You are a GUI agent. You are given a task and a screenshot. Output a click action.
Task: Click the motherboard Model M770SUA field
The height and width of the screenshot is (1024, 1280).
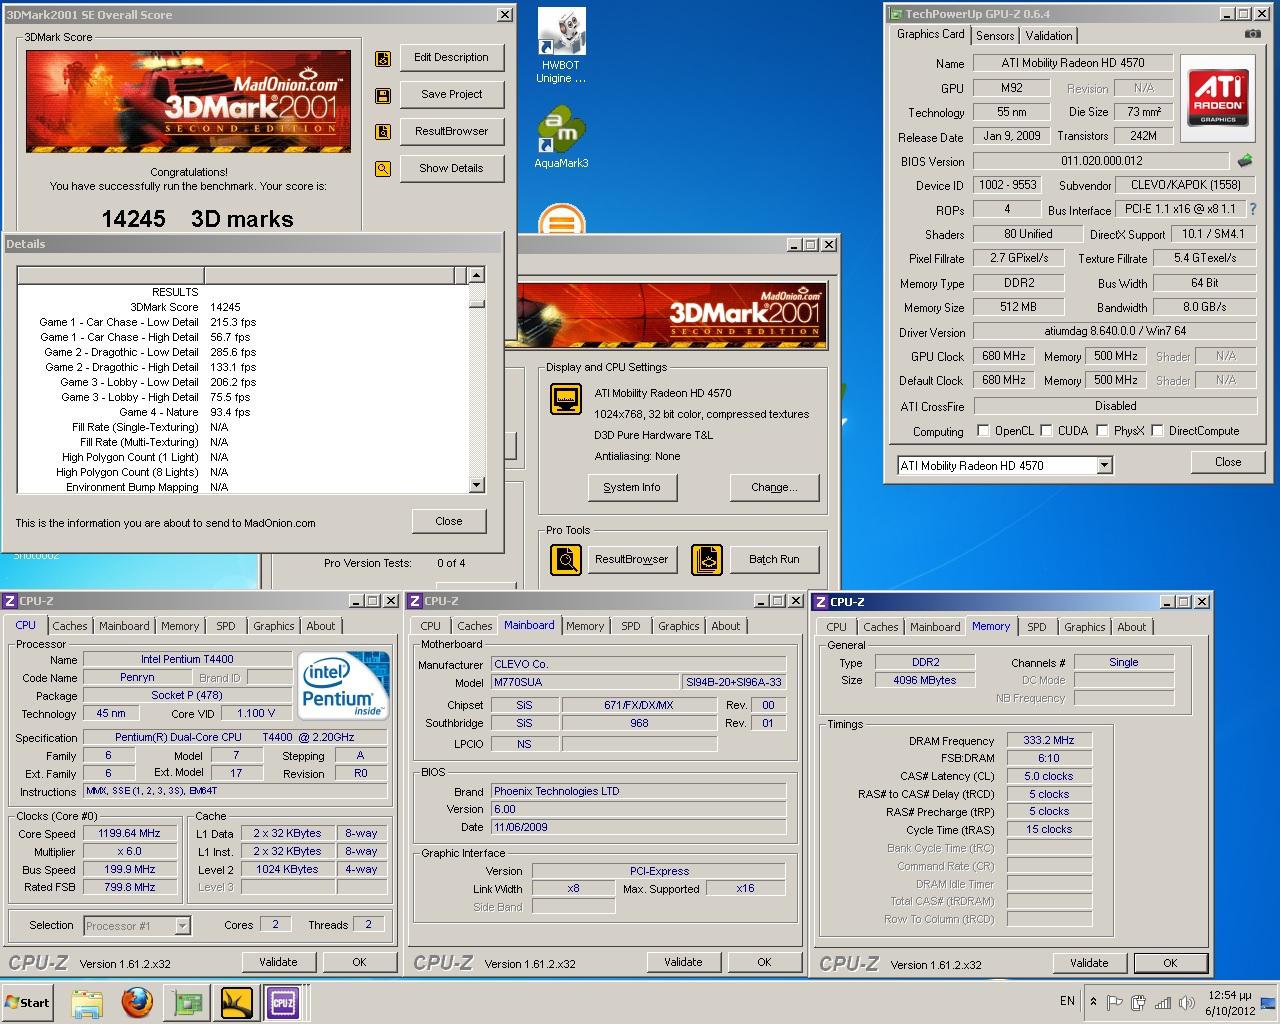(584, 683)
